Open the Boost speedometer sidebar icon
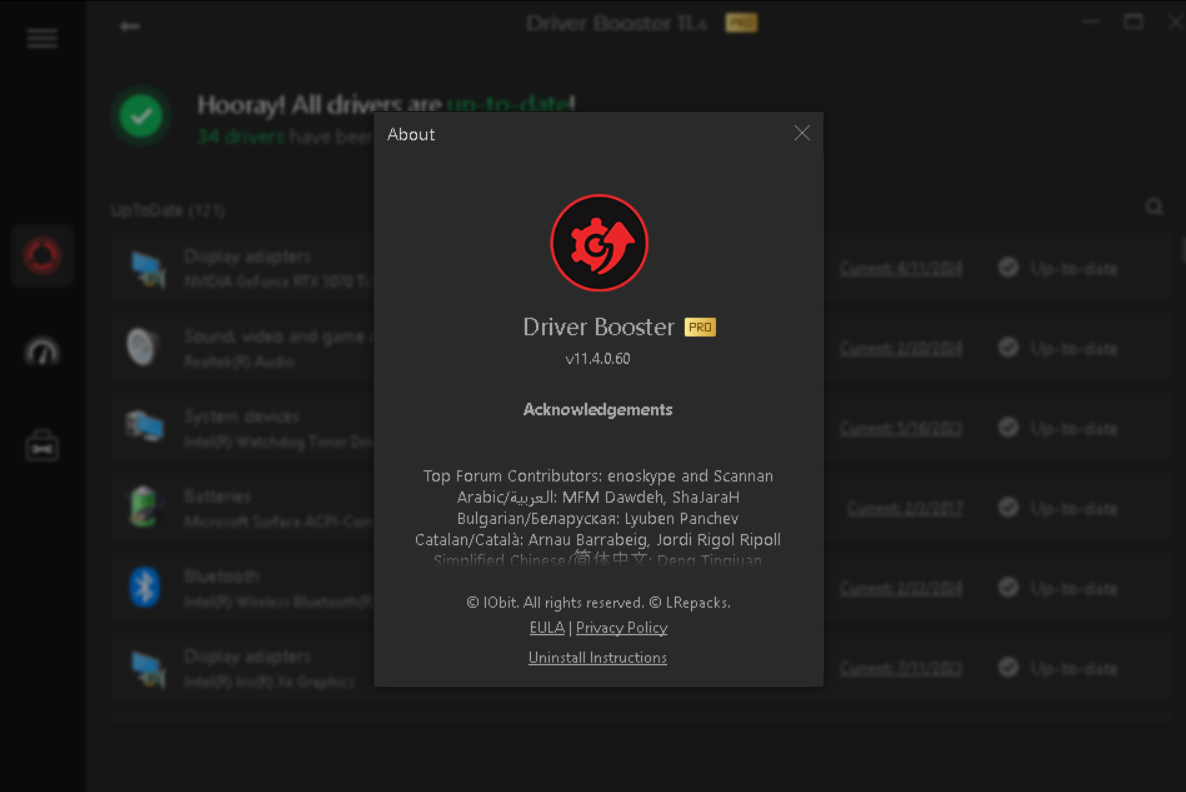This screenshot has height=792, width=1186. (42, 351)
